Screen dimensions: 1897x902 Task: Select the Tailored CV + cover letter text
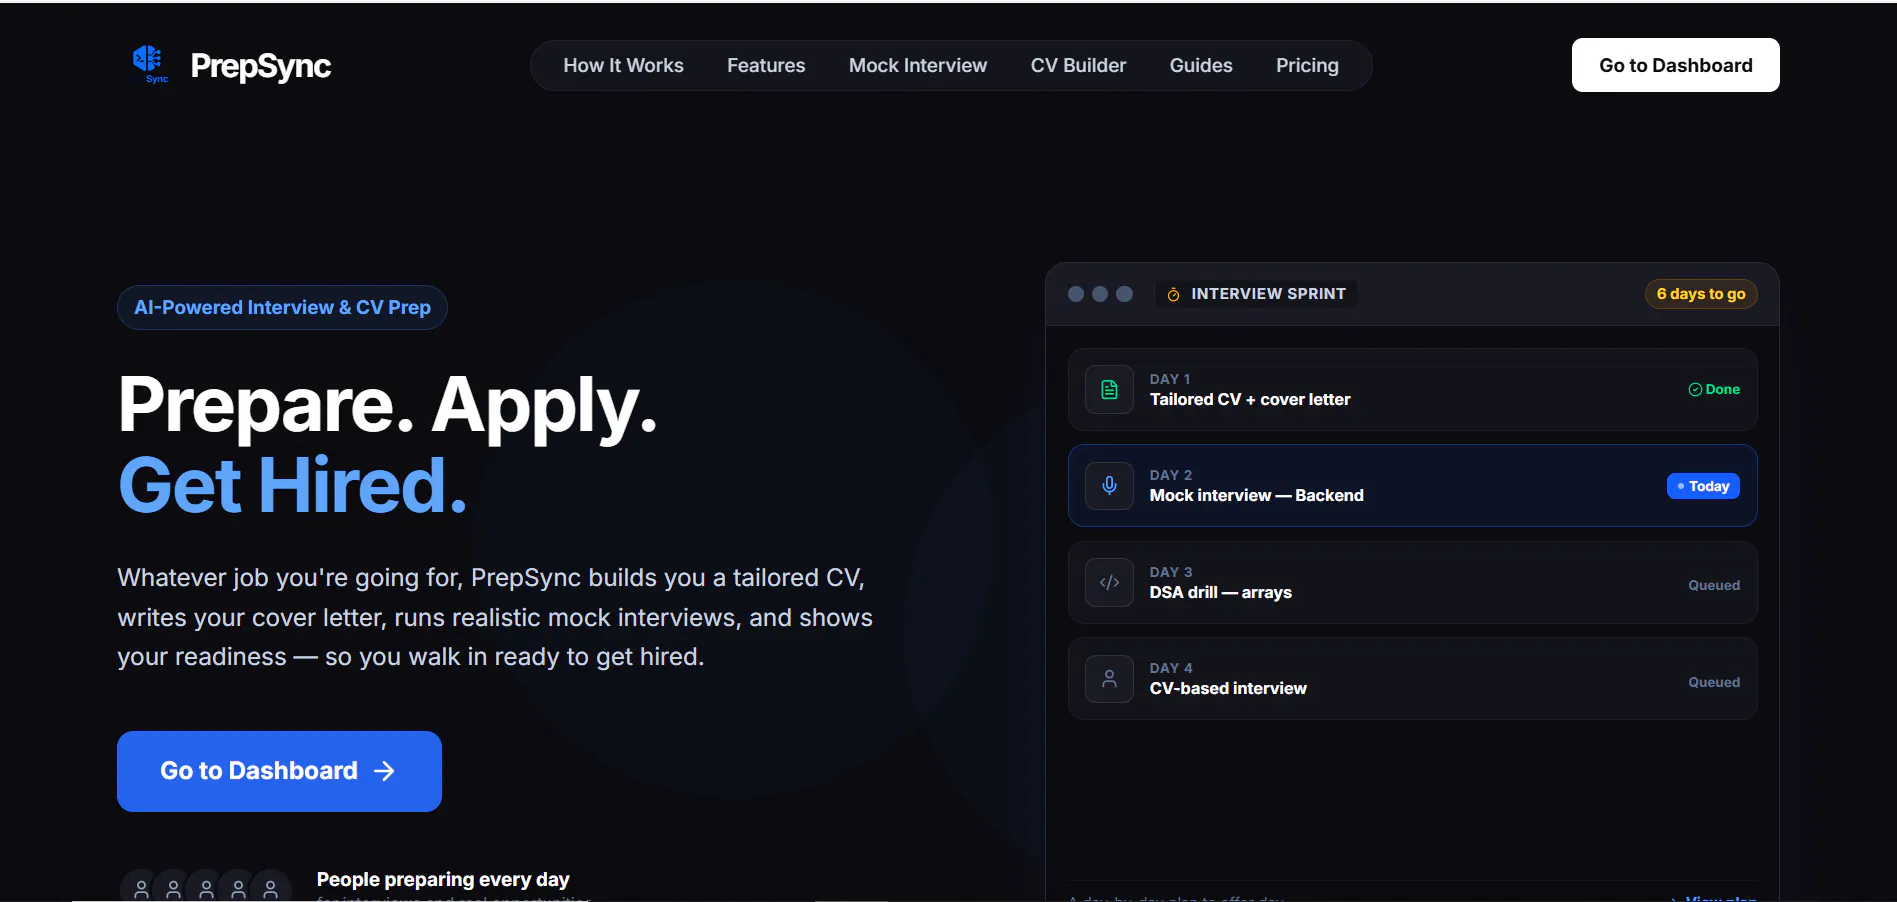coord(1250,399)
